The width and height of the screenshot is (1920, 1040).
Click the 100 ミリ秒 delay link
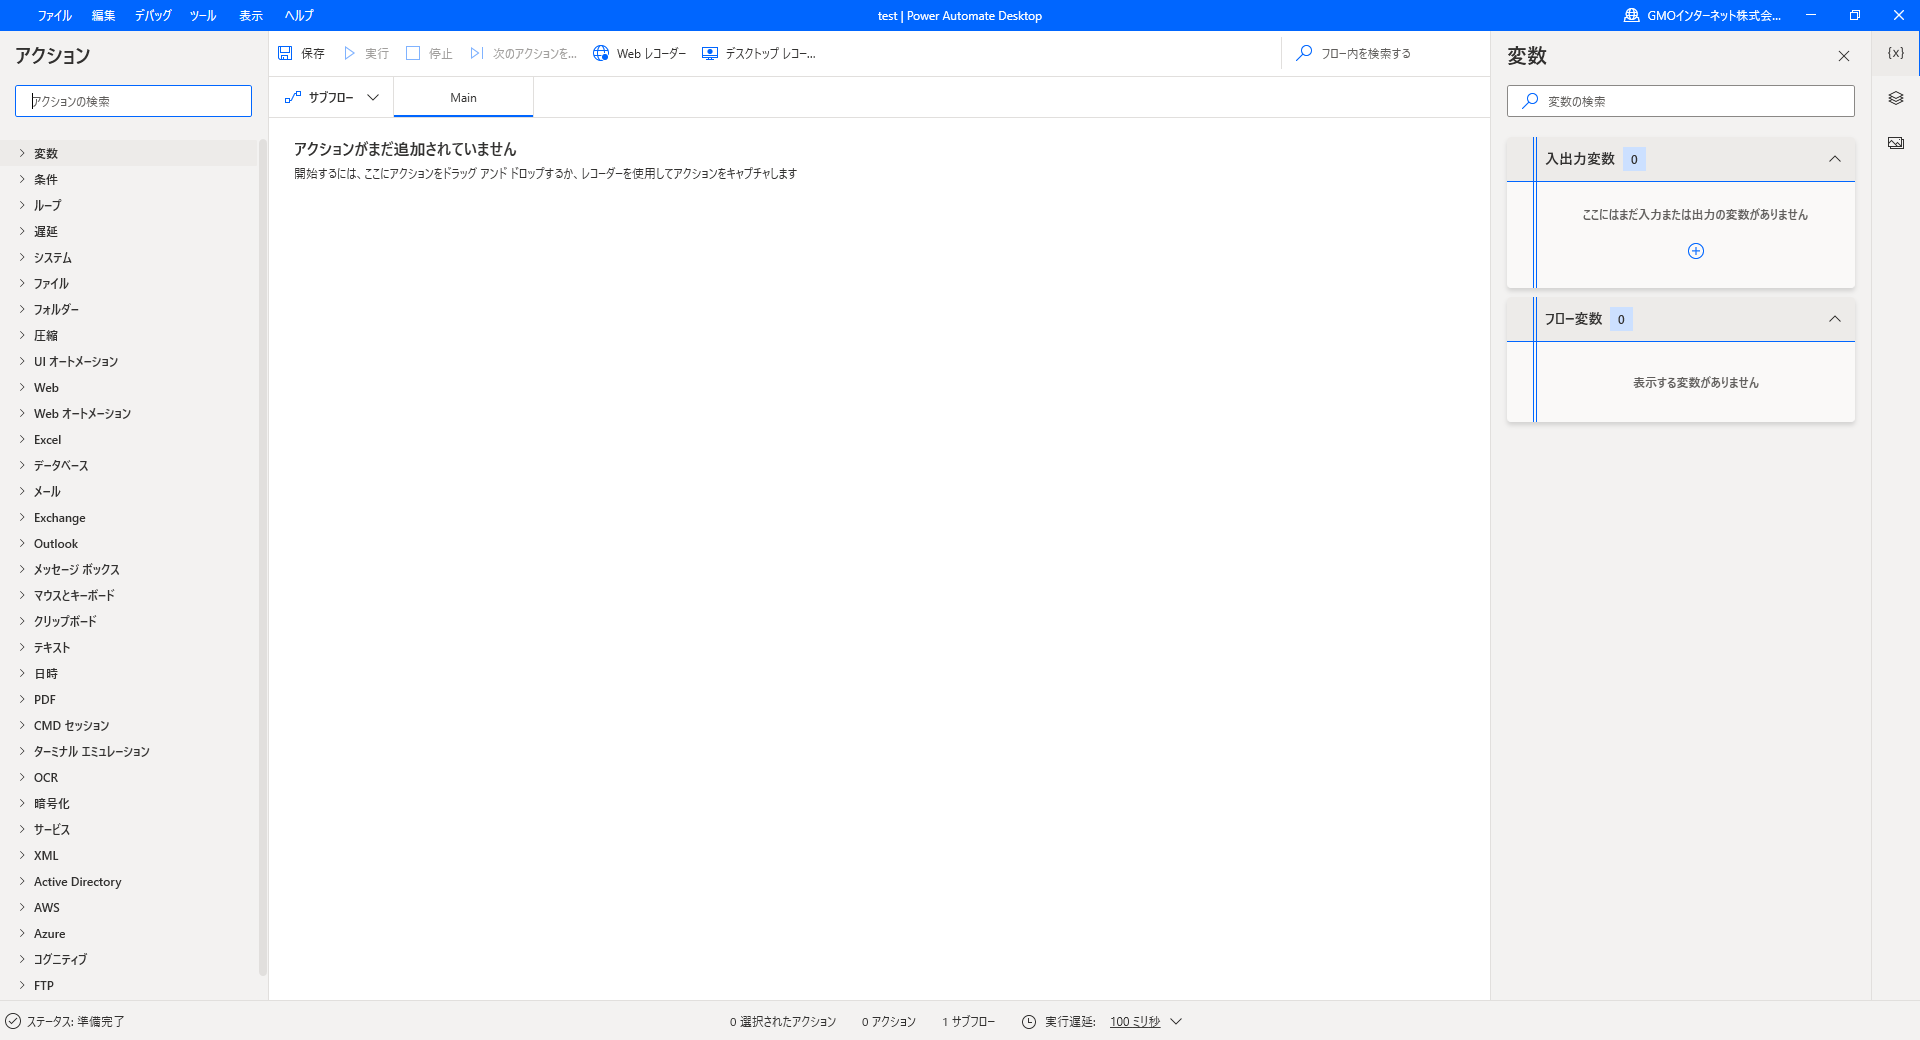tap(1135, 1021)
